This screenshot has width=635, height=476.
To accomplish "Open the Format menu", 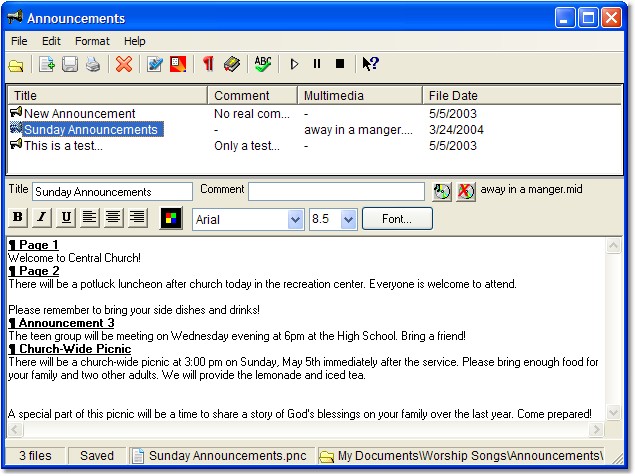I will [92, 41].
